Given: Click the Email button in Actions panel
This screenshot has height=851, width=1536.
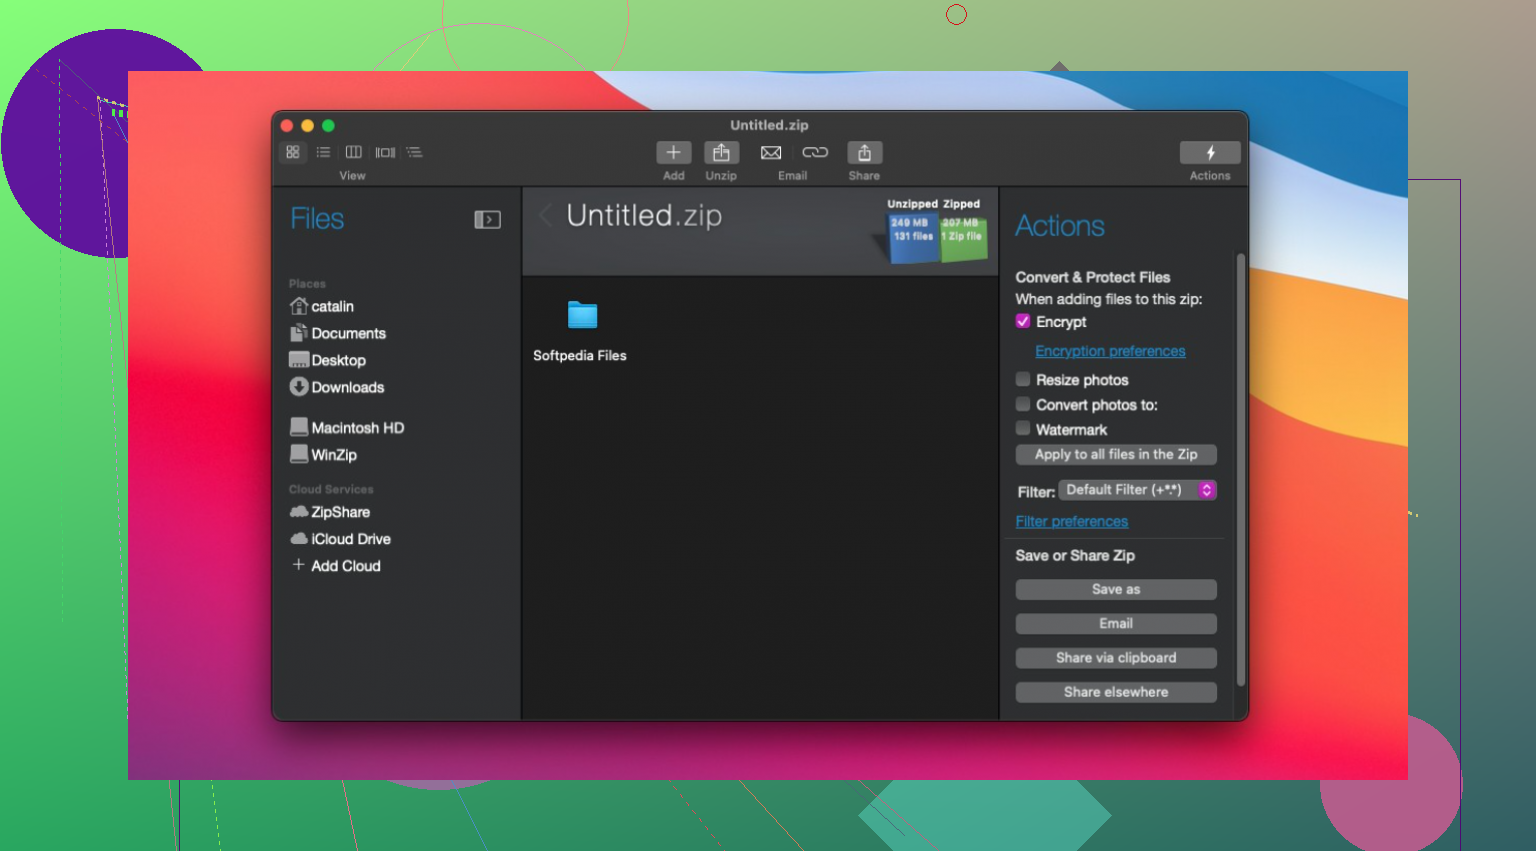Looking at the screenshot, I should pyautogui.click(x=1116, y=623).
